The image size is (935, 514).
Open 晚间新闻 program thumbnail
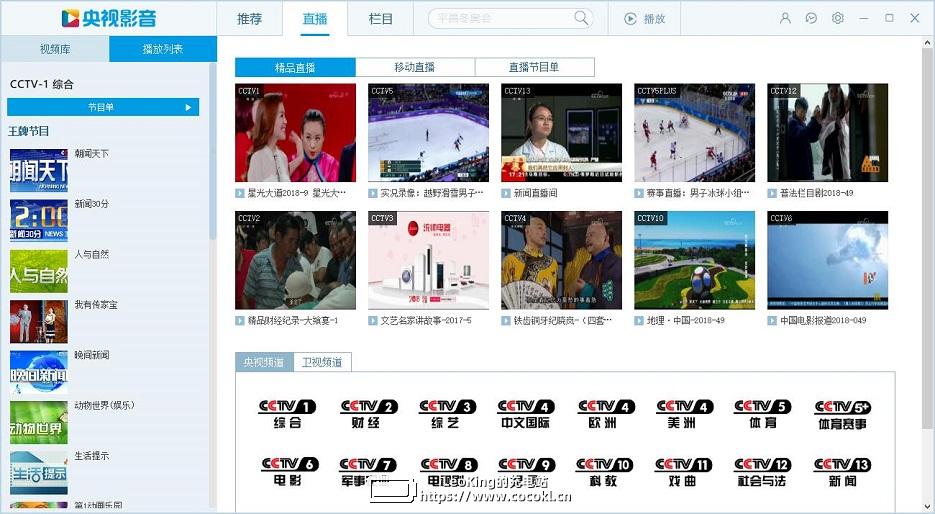pos(39,372)
